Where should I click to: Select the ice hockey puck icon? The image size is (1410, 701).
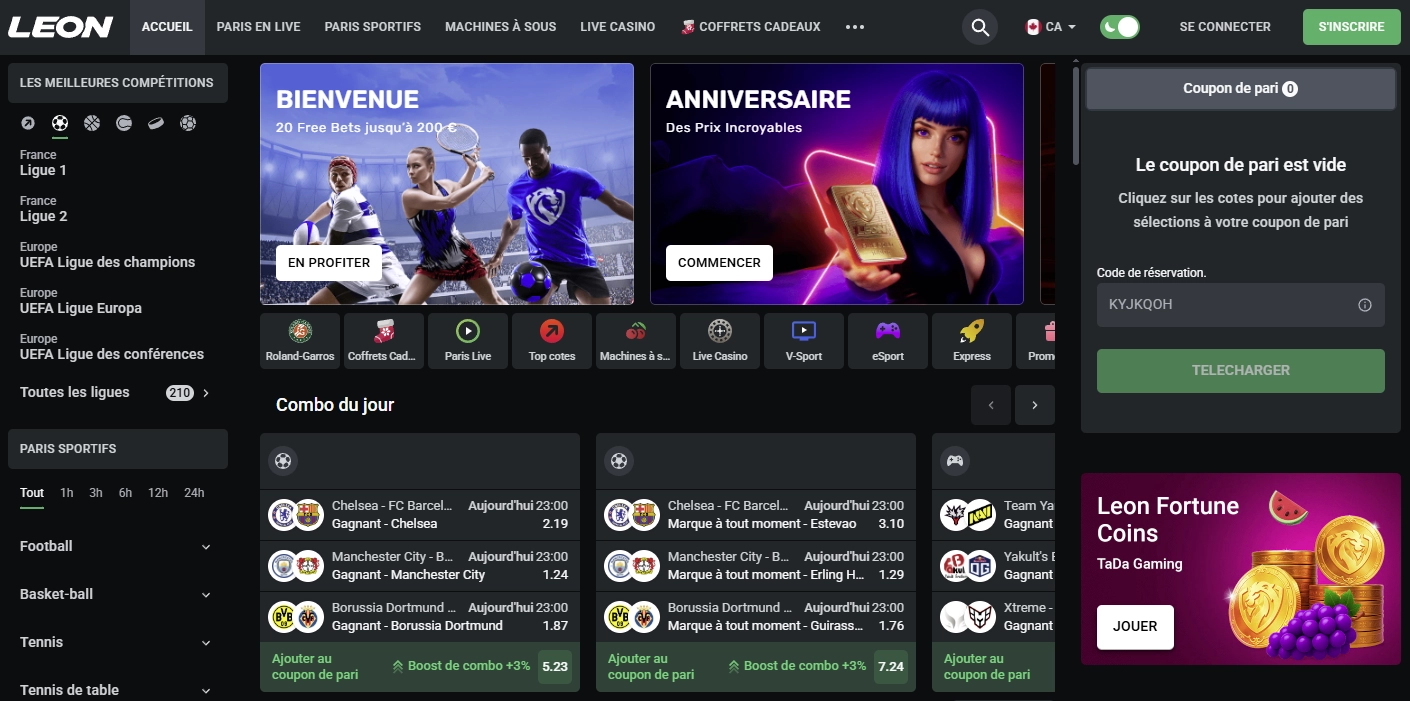[156, 123]
